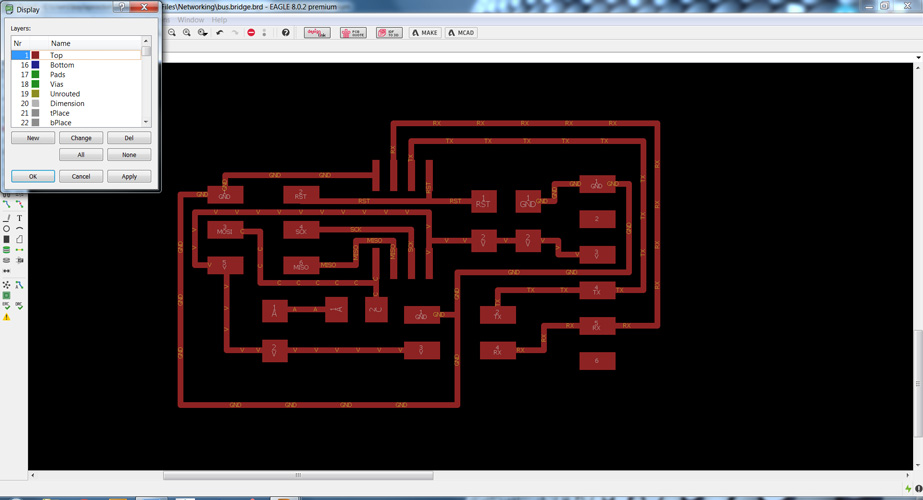Click the Unrouted layer color swatch
Viewport: 923px width, 500px height.
coord(35,94)
